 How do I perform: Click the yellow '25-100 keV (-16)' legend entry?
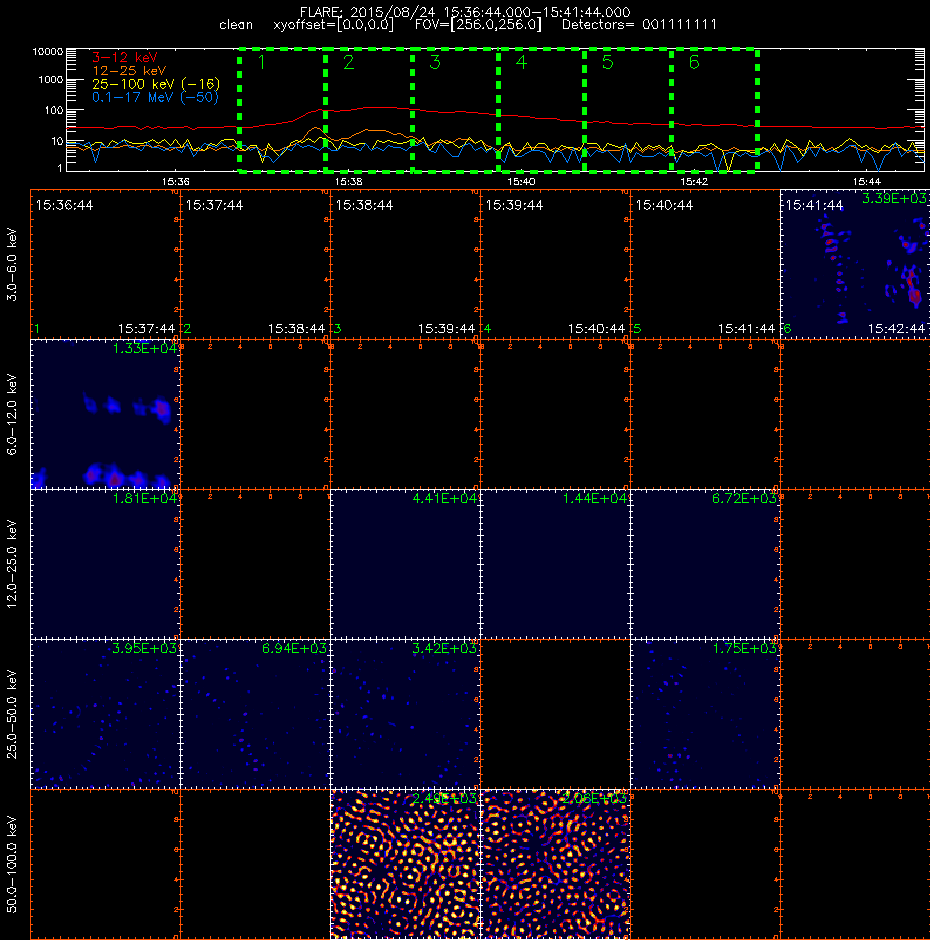pyautogui.click(x=156, y=84)
